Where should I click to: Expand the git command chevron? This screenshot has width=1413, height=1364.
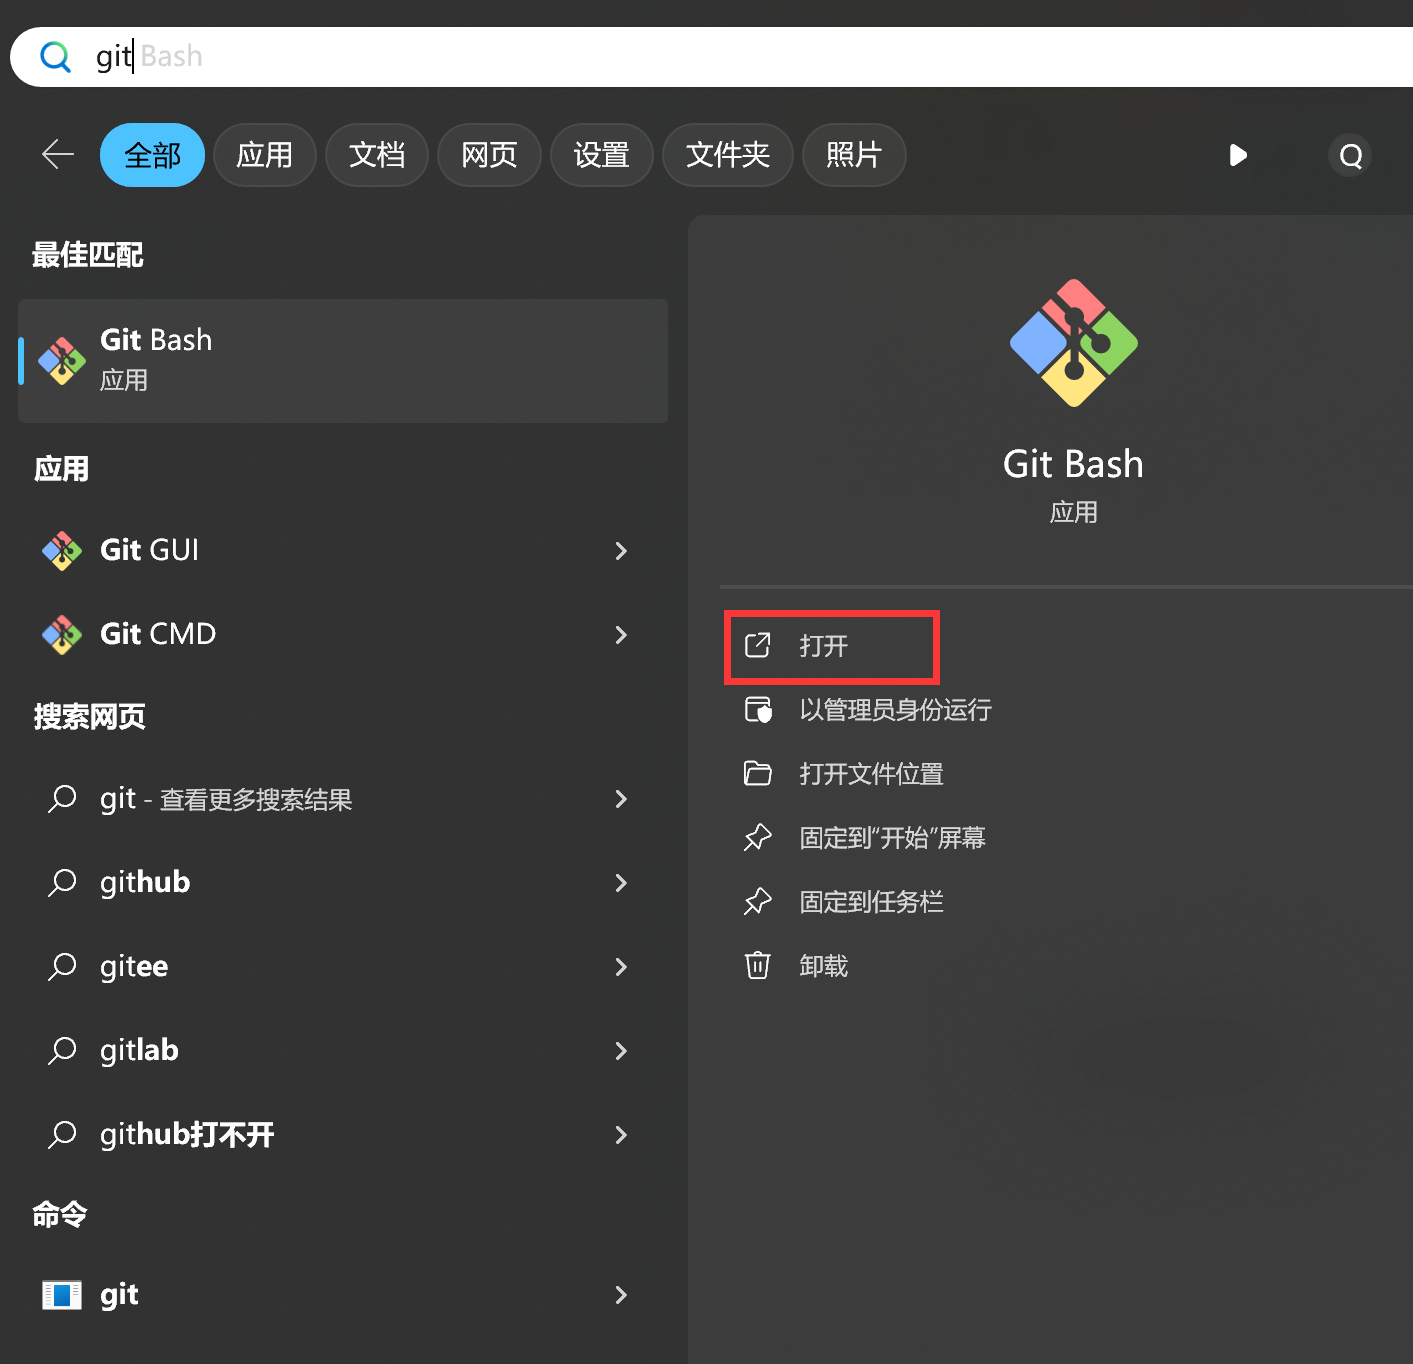[621, 1295]
